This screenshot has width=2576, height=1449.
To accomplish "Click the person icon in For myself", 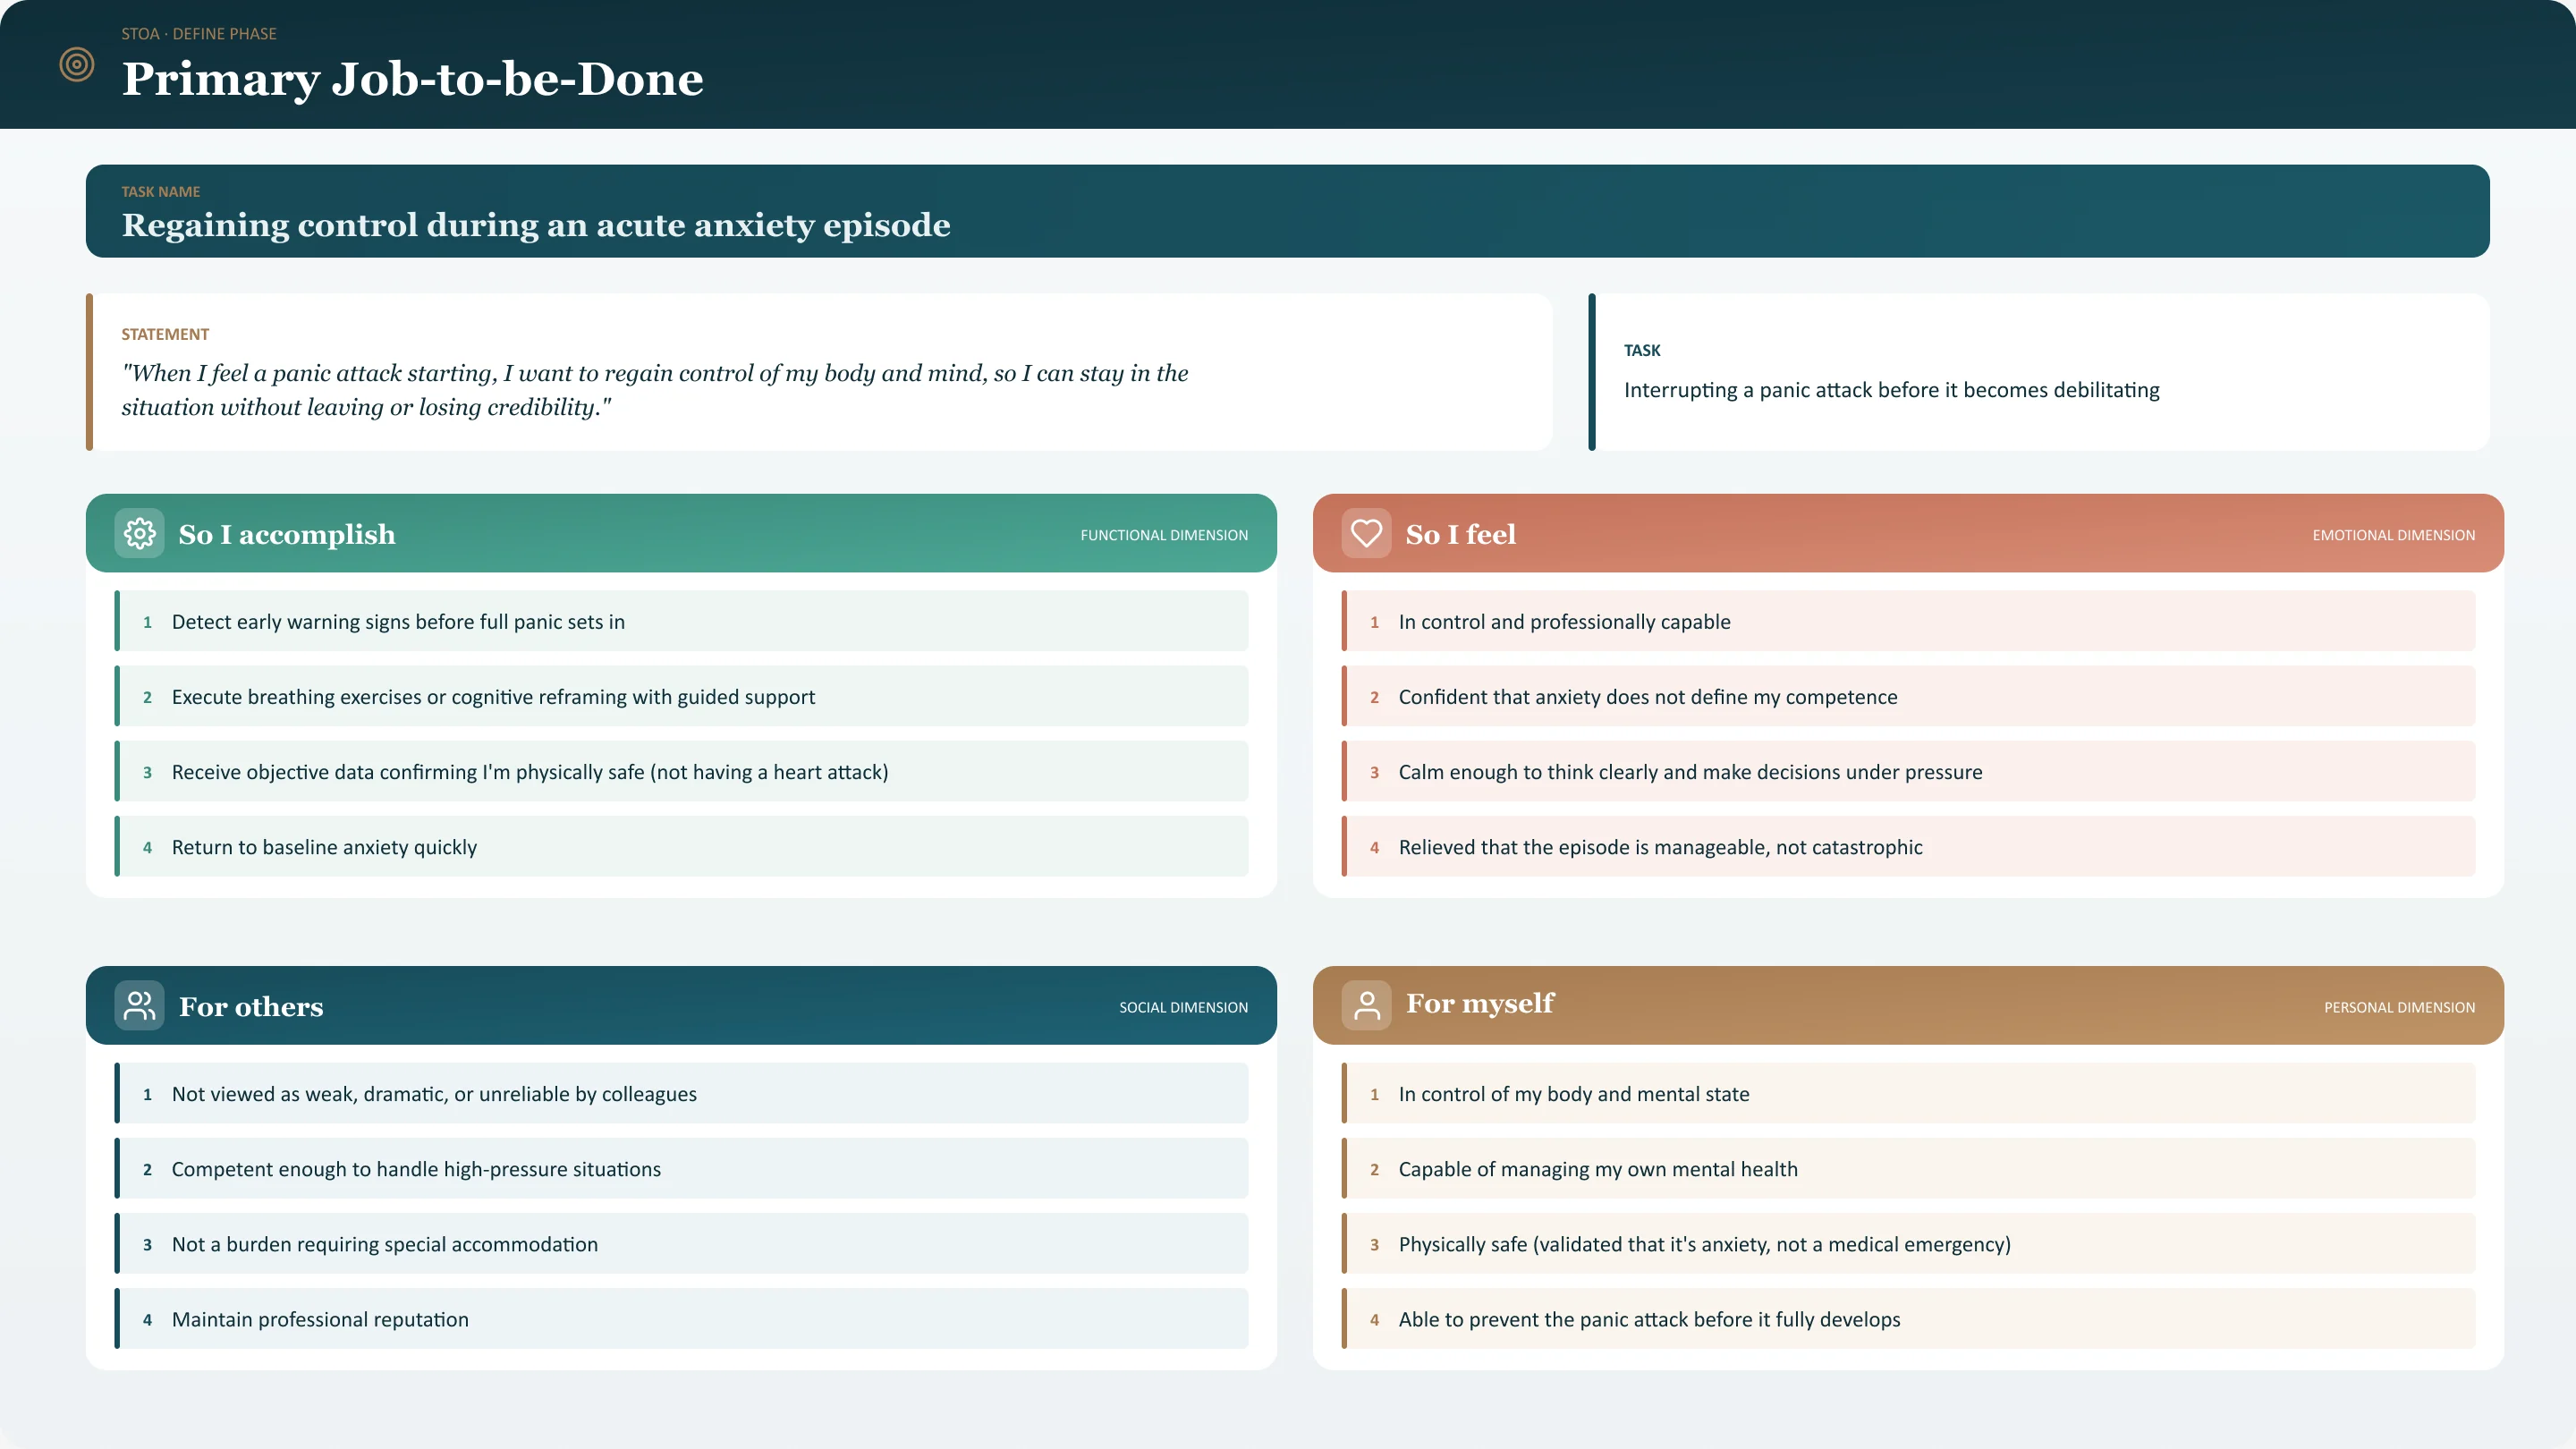I will tap(1366, 1005).
